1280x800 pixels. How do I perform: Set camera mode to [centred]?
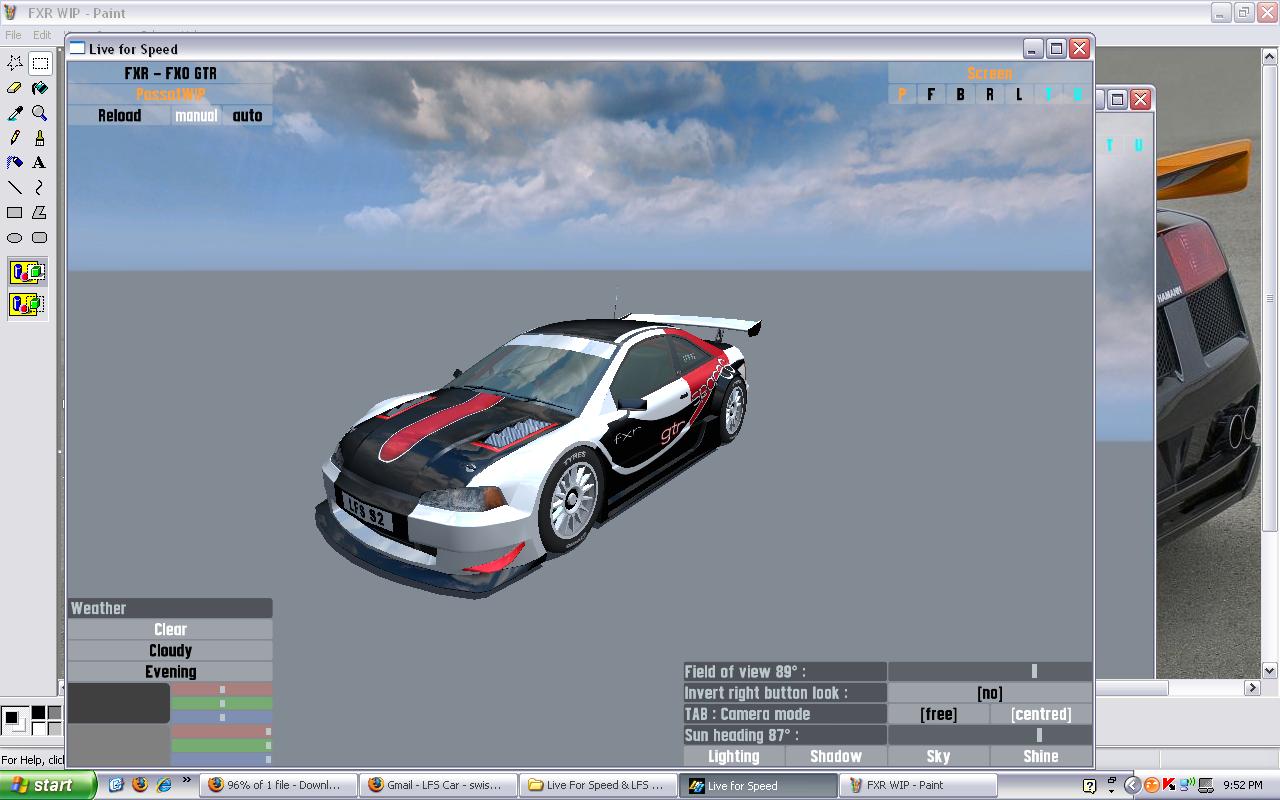(1041, 714)
